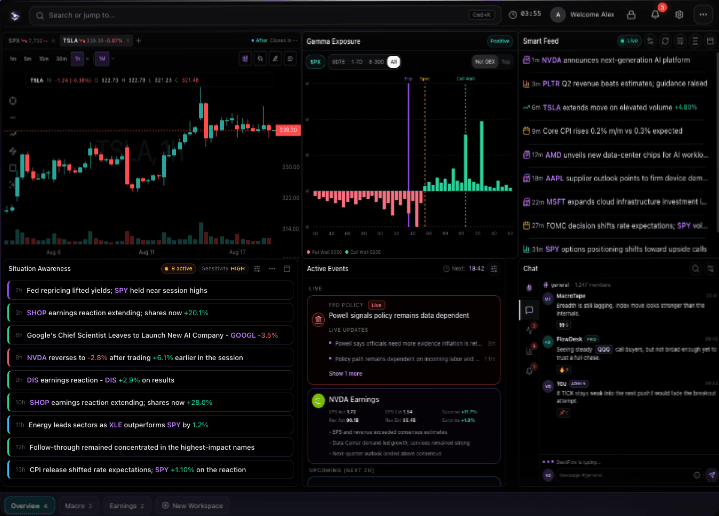Open the GOOGL Chief Scientist Leaves alert row
The width and height of the screenshot is (719, 516).
click(x=151, y=335)
